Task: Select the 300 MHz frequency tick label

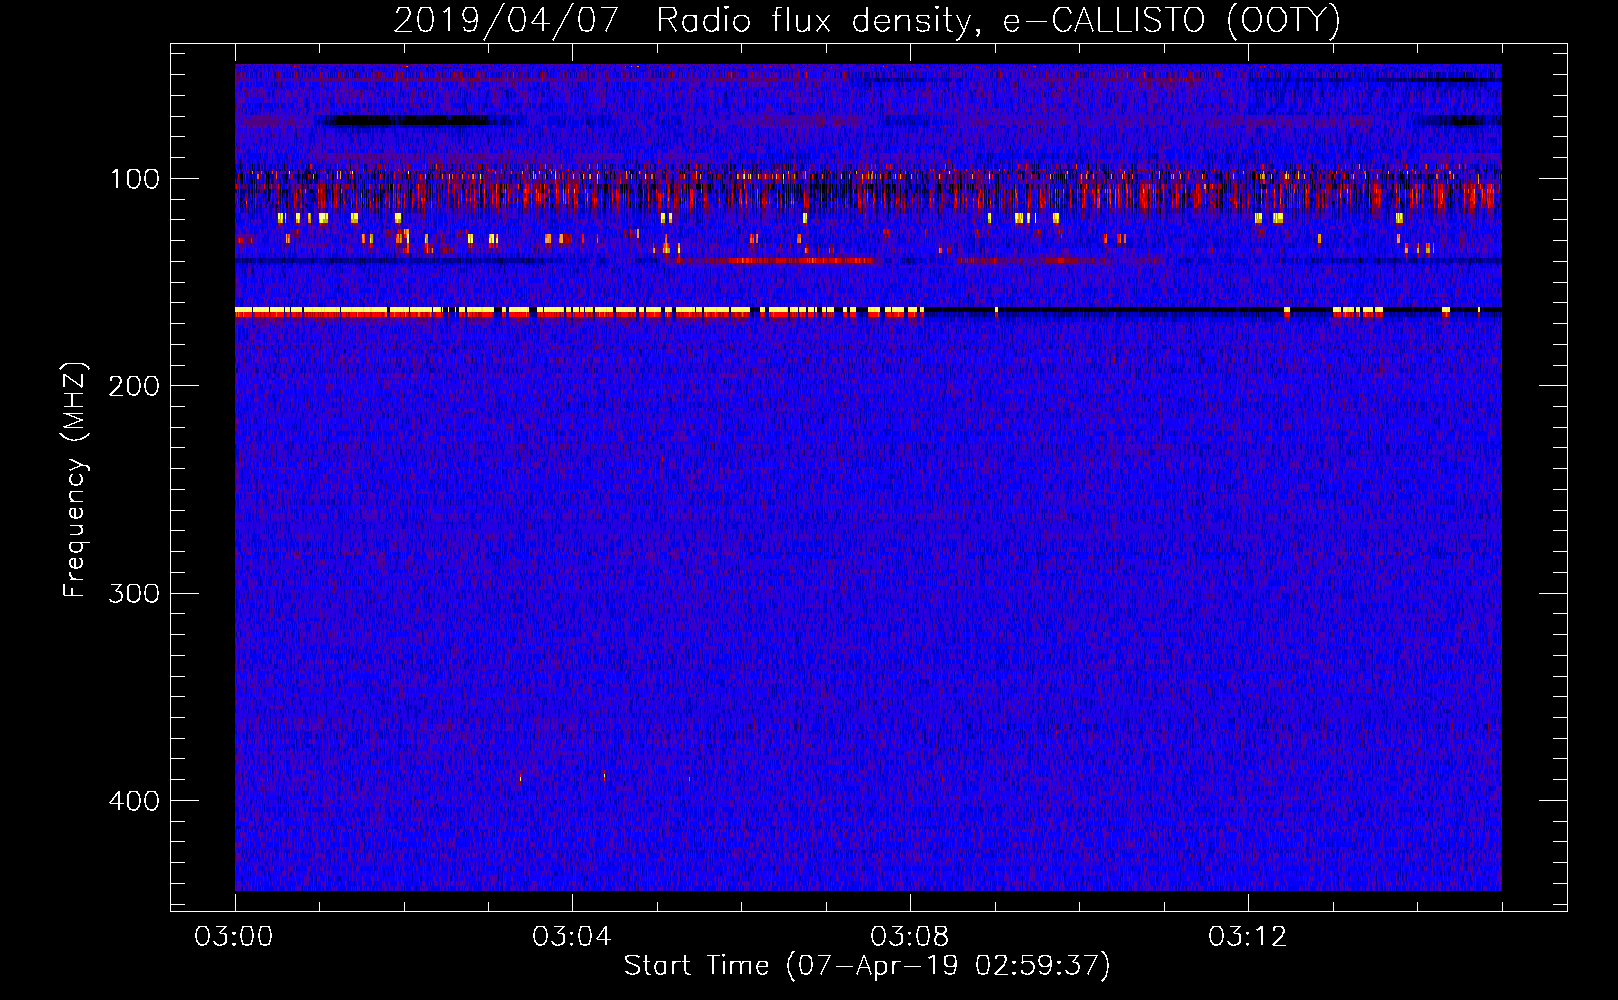Action: click(133, 593)
